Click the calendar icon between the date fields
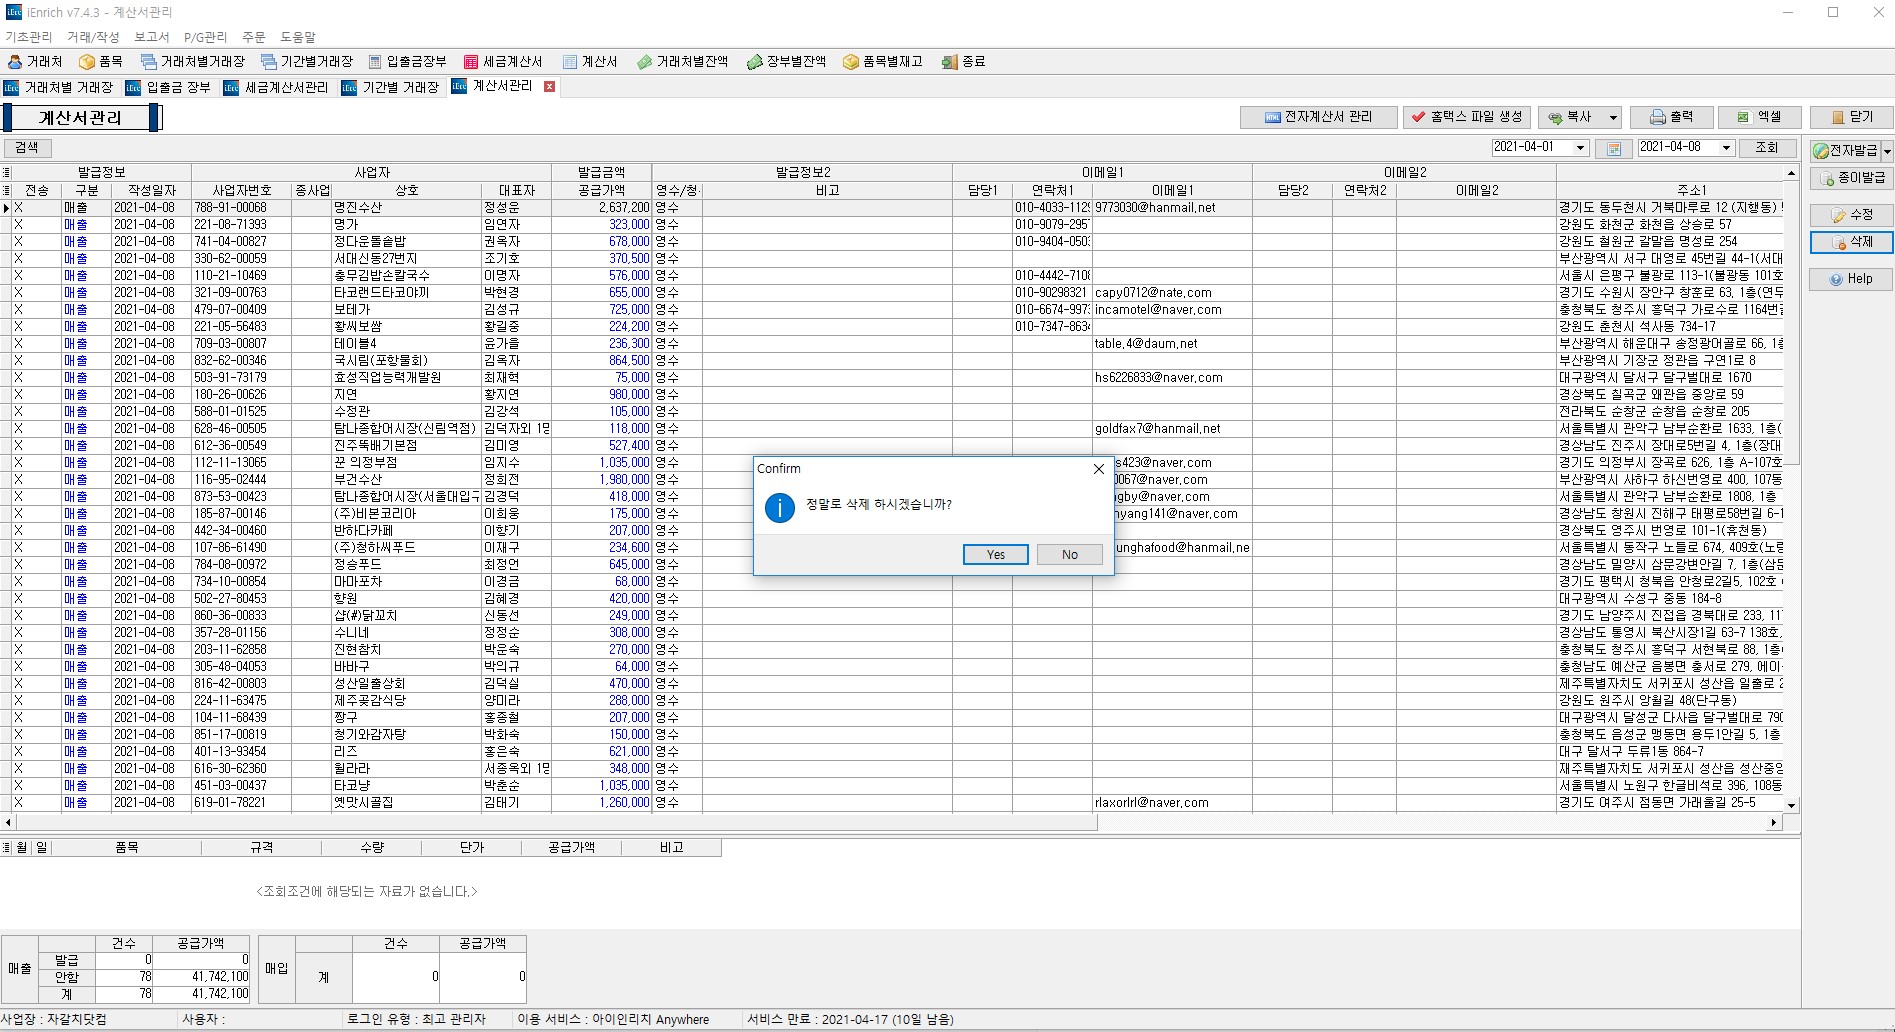Screen dimensions: 1895x1032 (x=1613, y=148)
